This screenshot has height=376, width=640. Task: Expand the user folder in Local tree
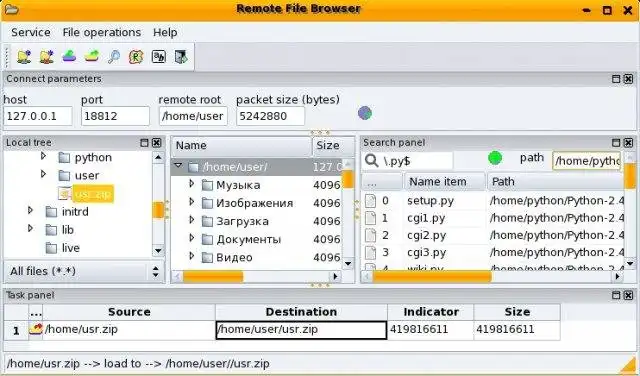pyautogui.click(x=43, y=174)
